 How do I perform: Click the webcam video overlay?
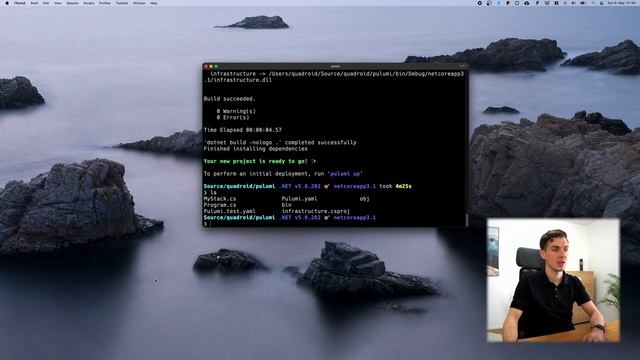[553, 280]
